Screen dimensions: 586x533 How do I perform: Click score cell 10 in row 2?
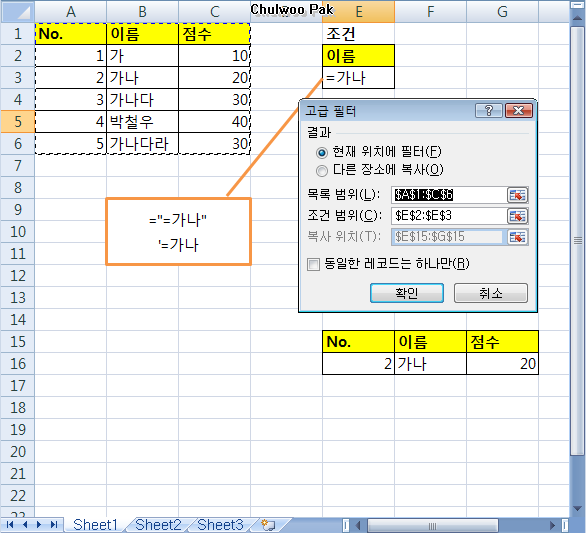(x=215, y=56)
